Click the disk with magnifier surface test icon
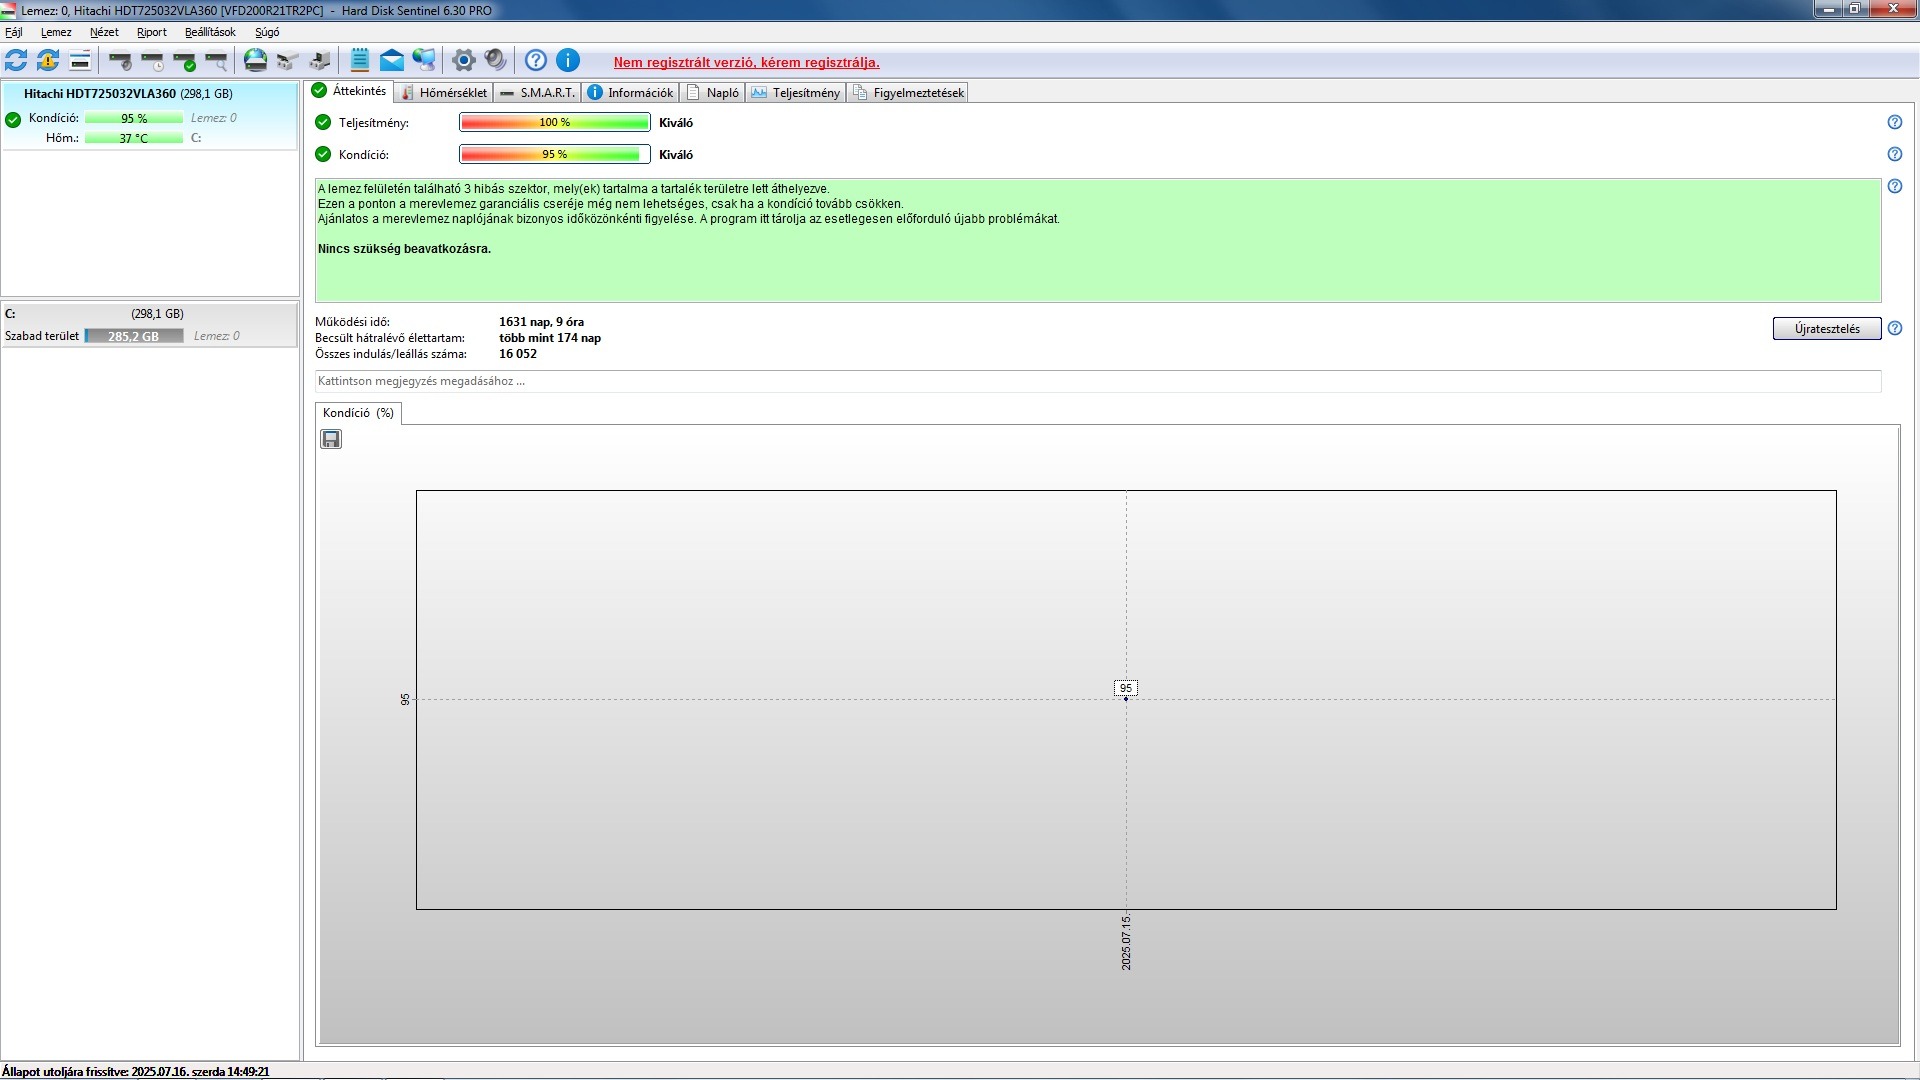Screen dimensions: 1920x1080 point(217,61)
